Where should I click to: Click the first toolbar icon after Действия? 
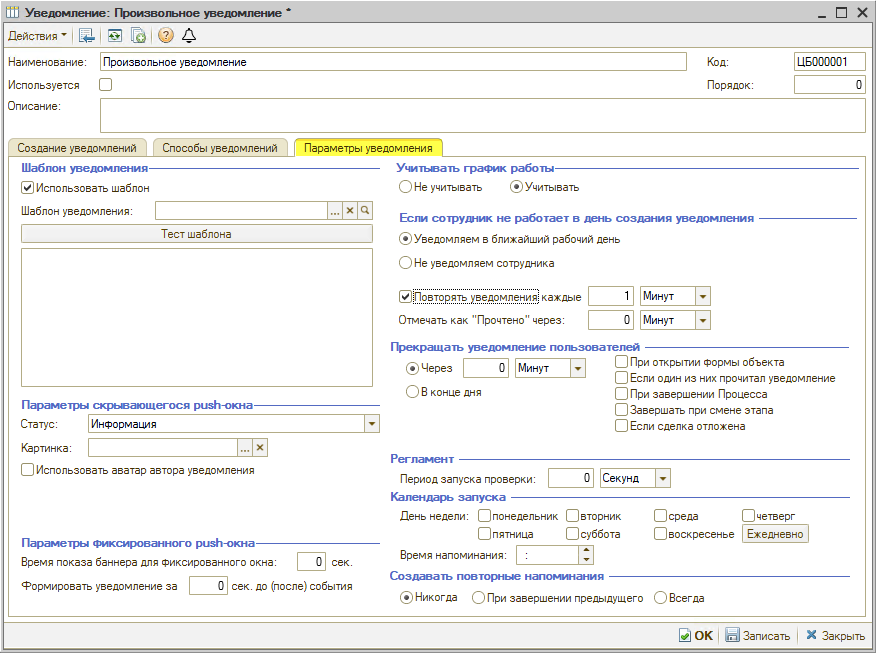[x=88, y=36]
